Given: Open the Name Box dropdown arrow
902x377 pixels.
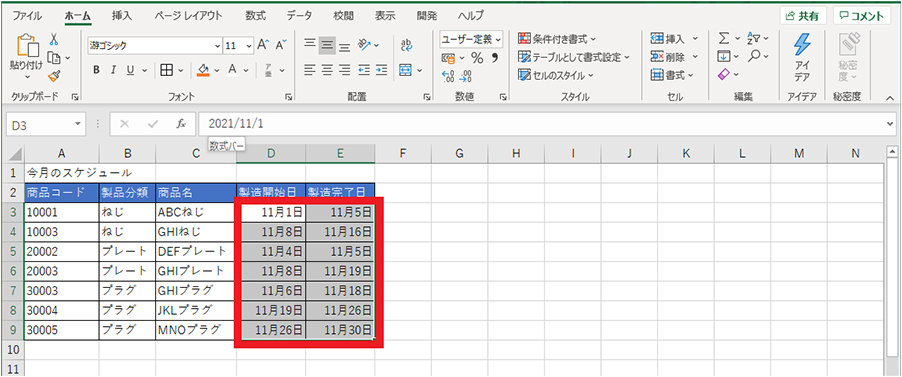Looking at the screenshot, I should [x=78, y=124].
